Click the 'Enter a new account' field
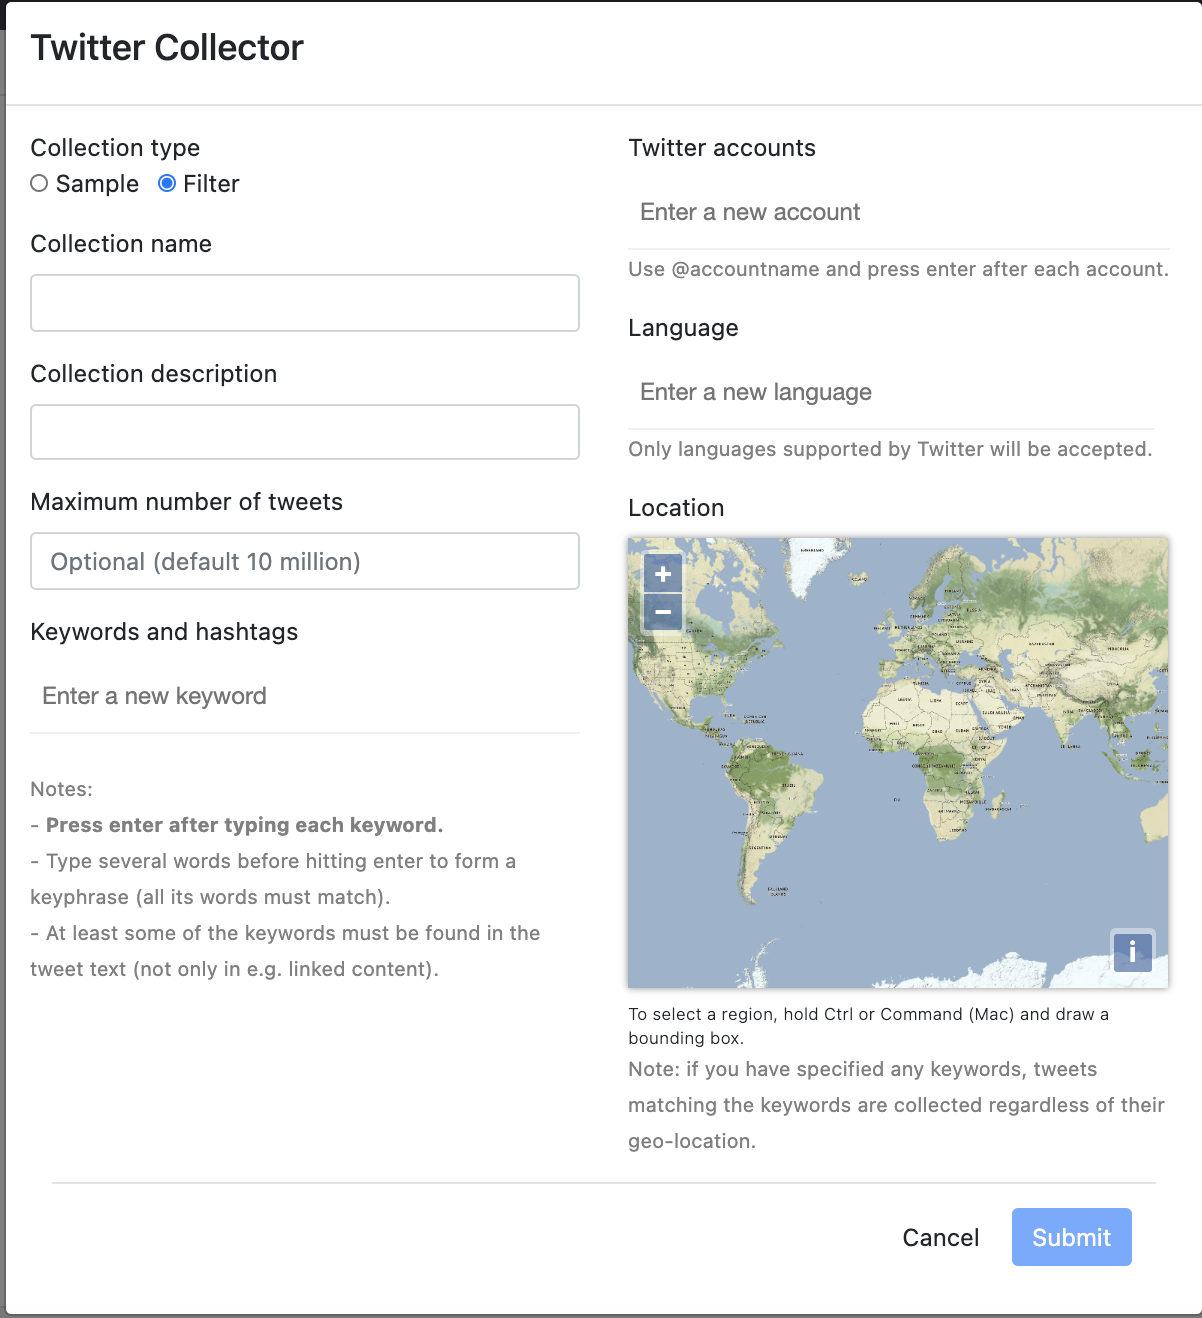Viewport: 1202px width, 1318px height. (x=899, y=212)
